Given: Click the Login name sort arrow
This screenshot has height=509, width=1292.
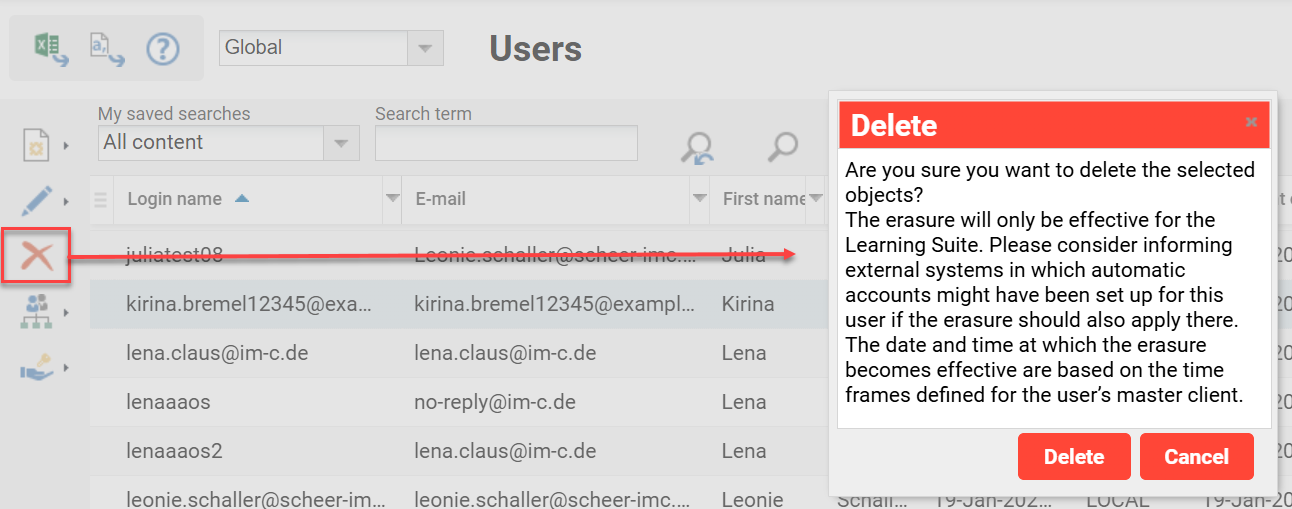Looking at the screenshot, I should (x=242, y=199).
